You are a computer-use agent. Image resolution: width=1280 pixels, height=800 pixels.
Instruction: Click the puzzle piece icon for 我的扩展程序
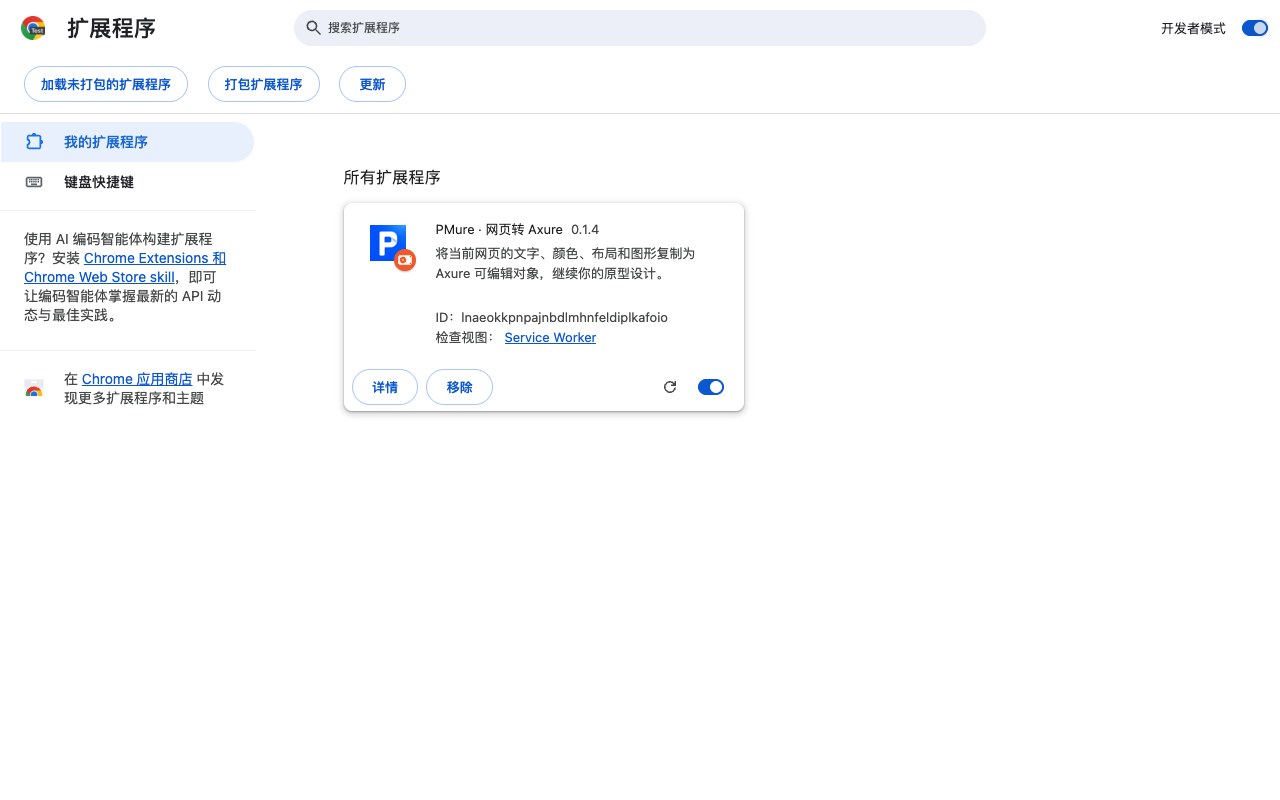pyautogui.click(x=34, y=142)
